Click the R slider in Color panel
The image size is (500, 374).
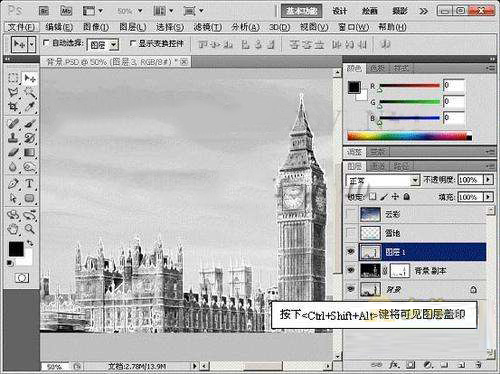point(410,86)
